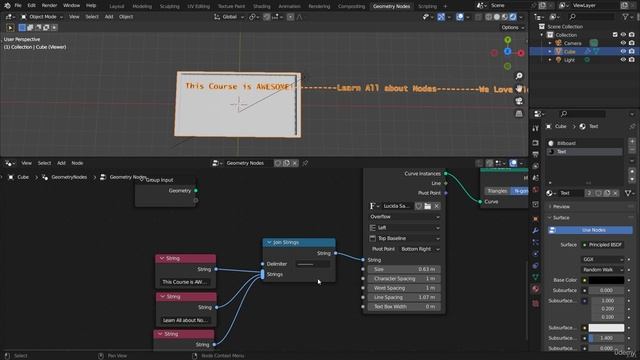Click the Size 0.63 m field
Screen dimensions: 640x360
[x=404, y=269]
